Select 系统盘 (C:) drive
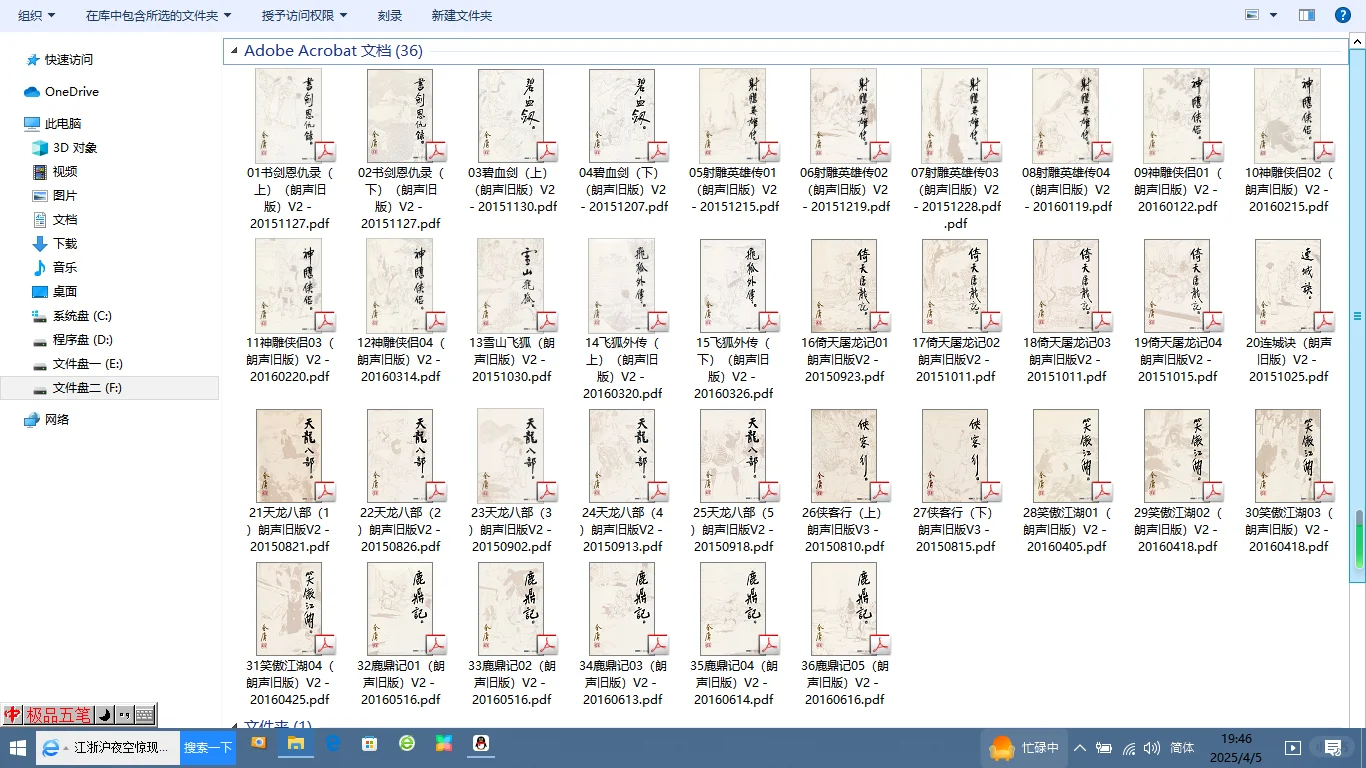This screenshot has height=768, width=1366. (x=72, y=316)
